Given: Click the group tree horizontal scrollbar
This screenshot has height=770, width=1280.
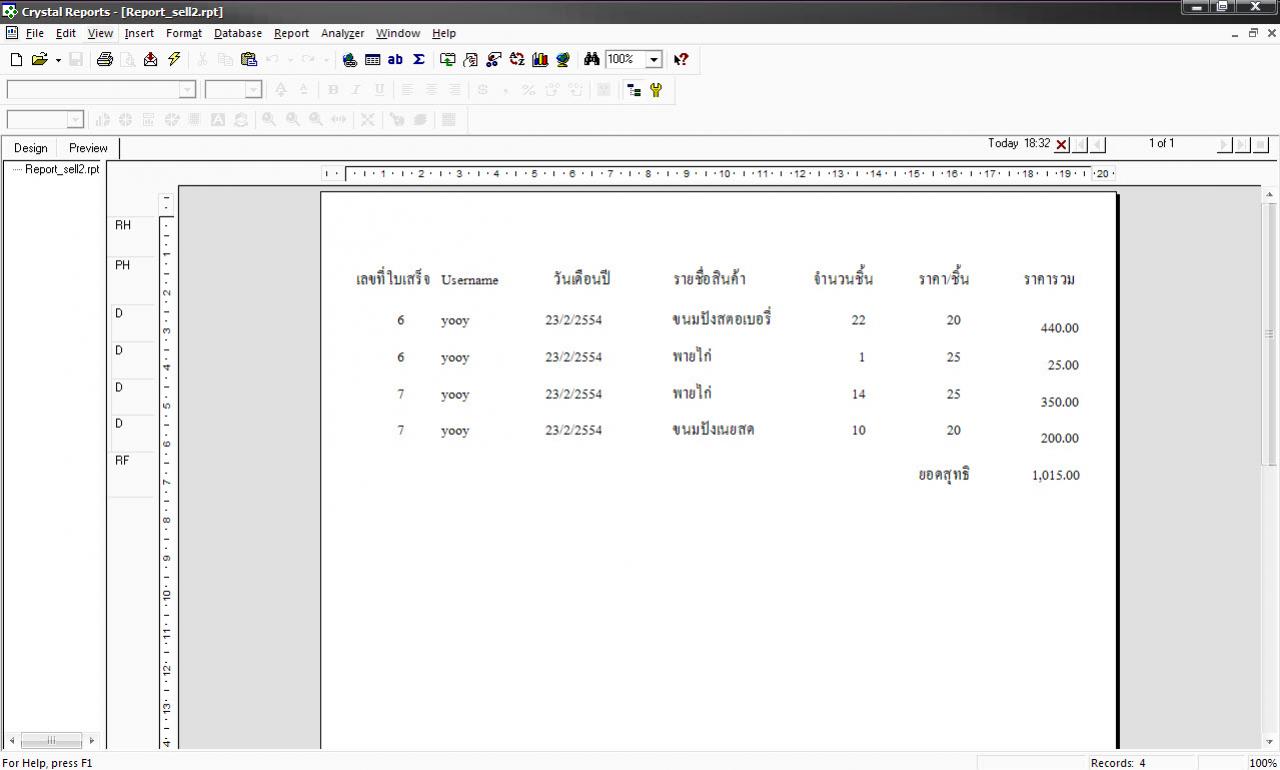Looking at the screenshot, I should pyautogui.click(x=50, y=741).
